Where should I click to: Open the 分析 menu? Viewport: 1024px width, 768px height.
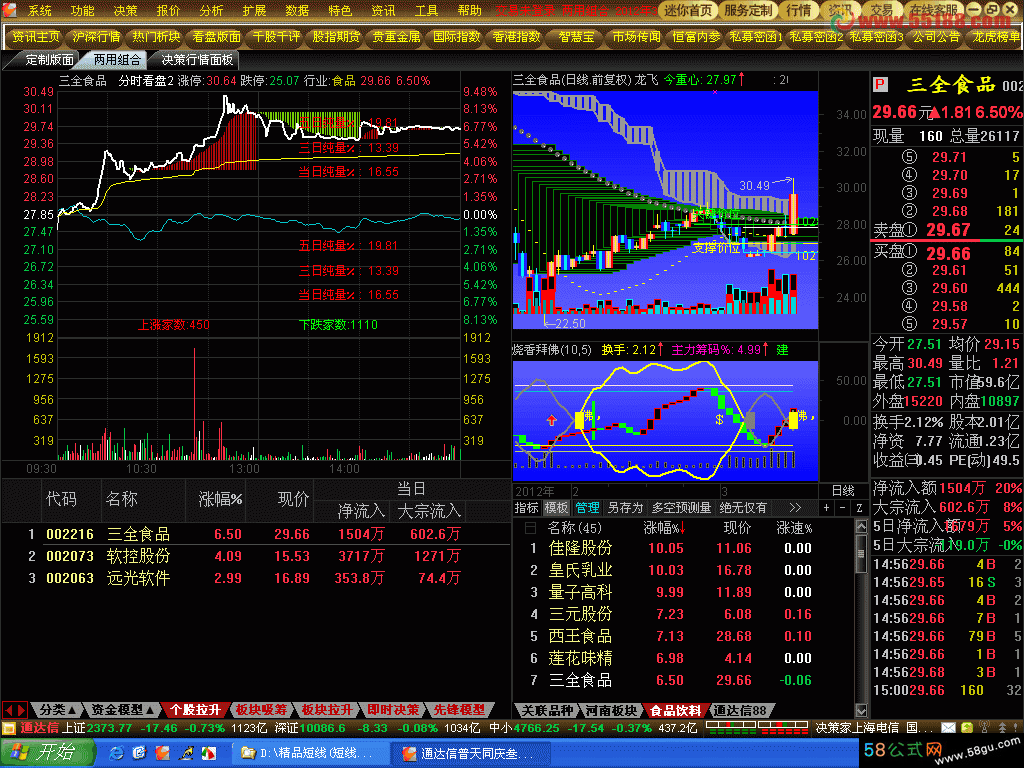coord(211,10)
